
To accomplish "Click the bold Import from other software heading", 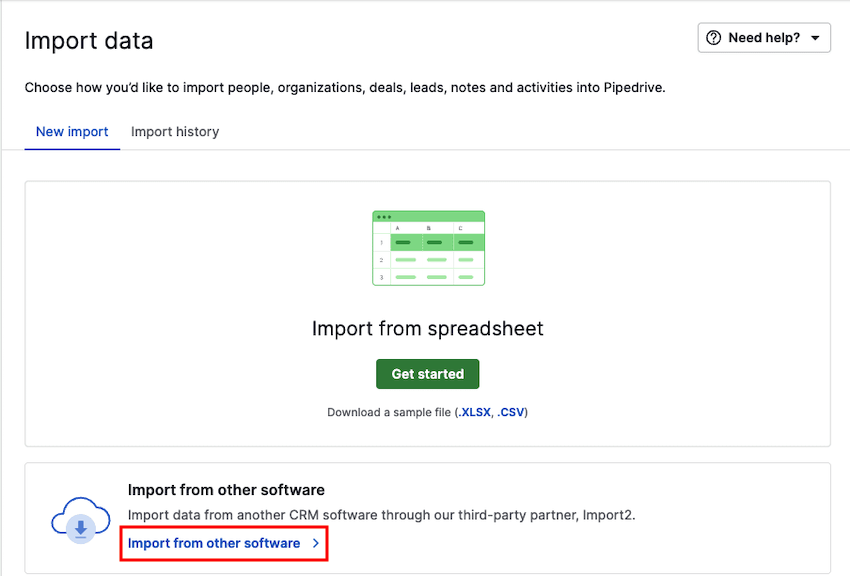I will 226,490.
